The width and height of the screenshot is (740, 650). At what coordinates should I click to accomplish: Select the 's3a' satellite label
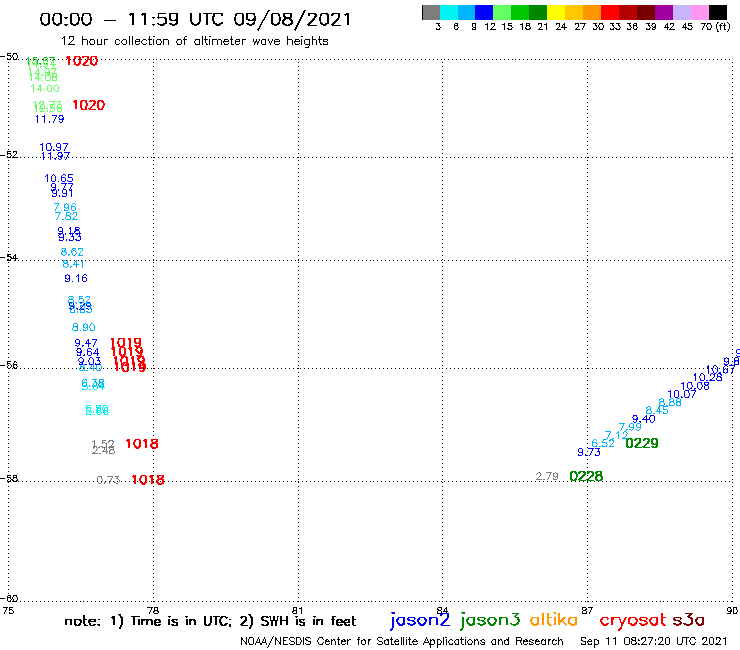click(688, 620)
